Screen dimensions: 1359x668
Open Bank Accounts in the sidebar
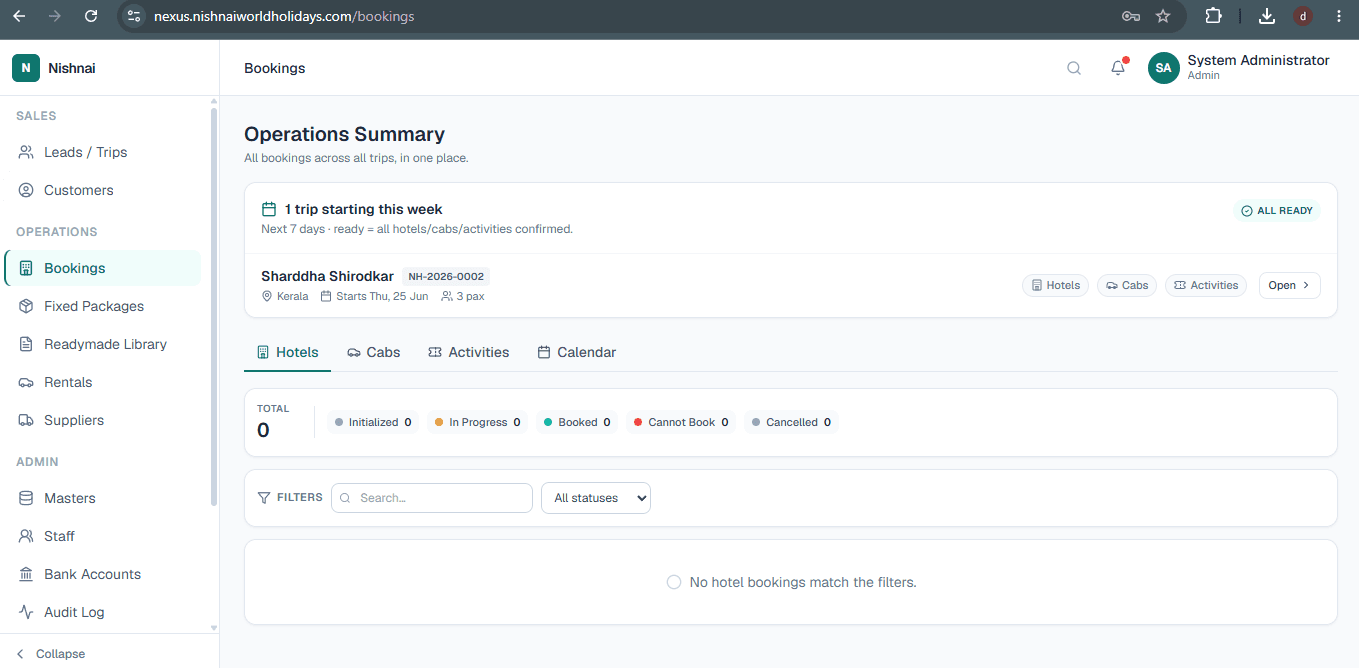[x=103, y=574]
